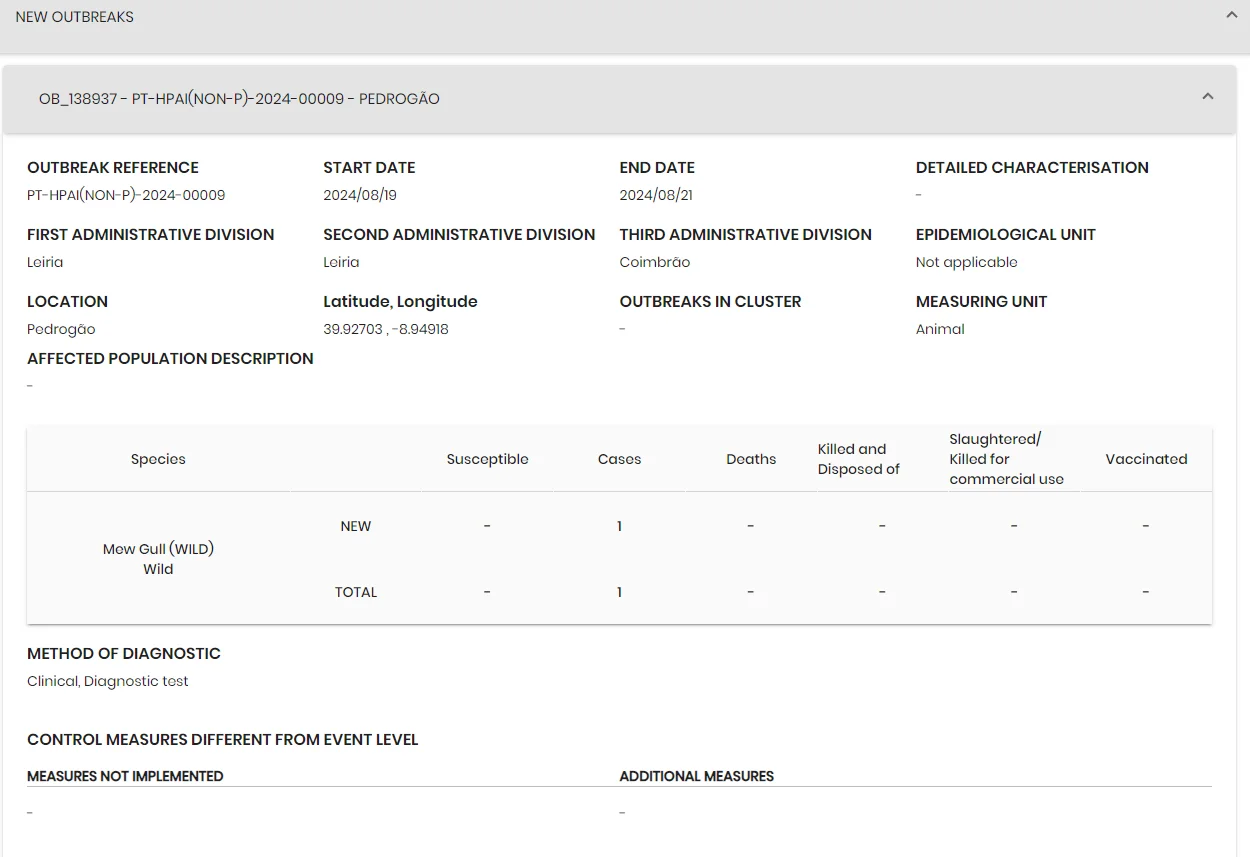Click the coordinates 39.92703, -8.94918
The height and width of the screenshot is (857, 1250).
coord(386,329)
